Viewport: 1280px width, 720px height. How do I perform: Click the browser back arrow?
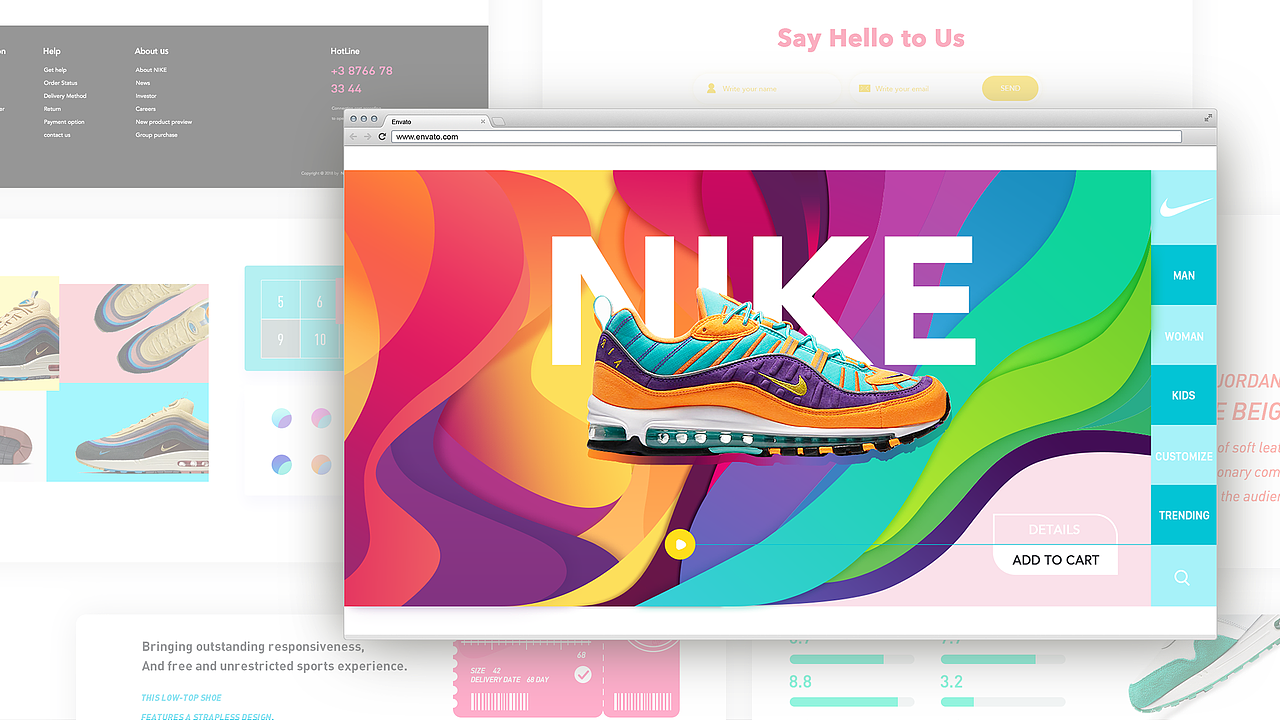tap(353, 136)
